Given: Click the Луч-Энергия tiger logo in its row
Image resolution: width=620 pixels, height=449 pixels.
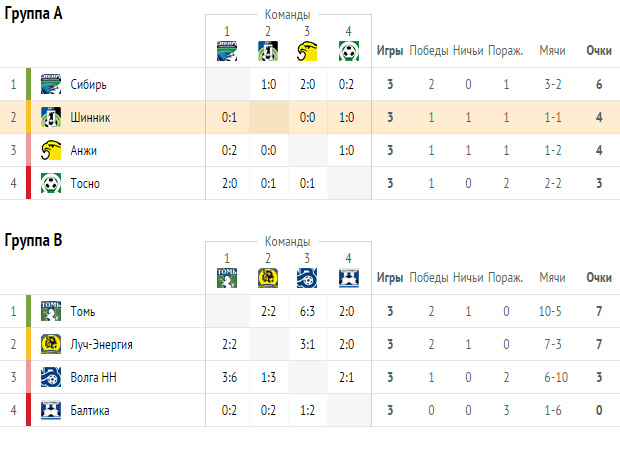Looking at the screenshot, I should tap(51, 344).
